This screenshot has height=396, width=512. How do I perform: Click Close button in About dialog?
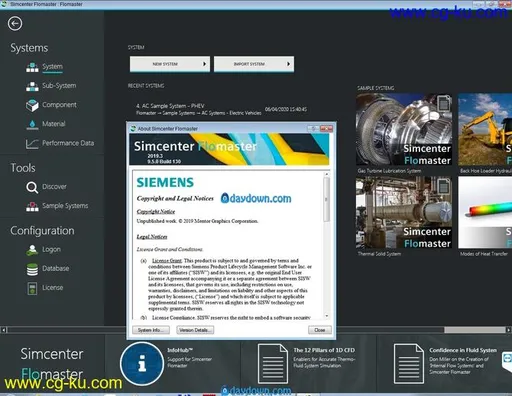click(x=320, y=330)
